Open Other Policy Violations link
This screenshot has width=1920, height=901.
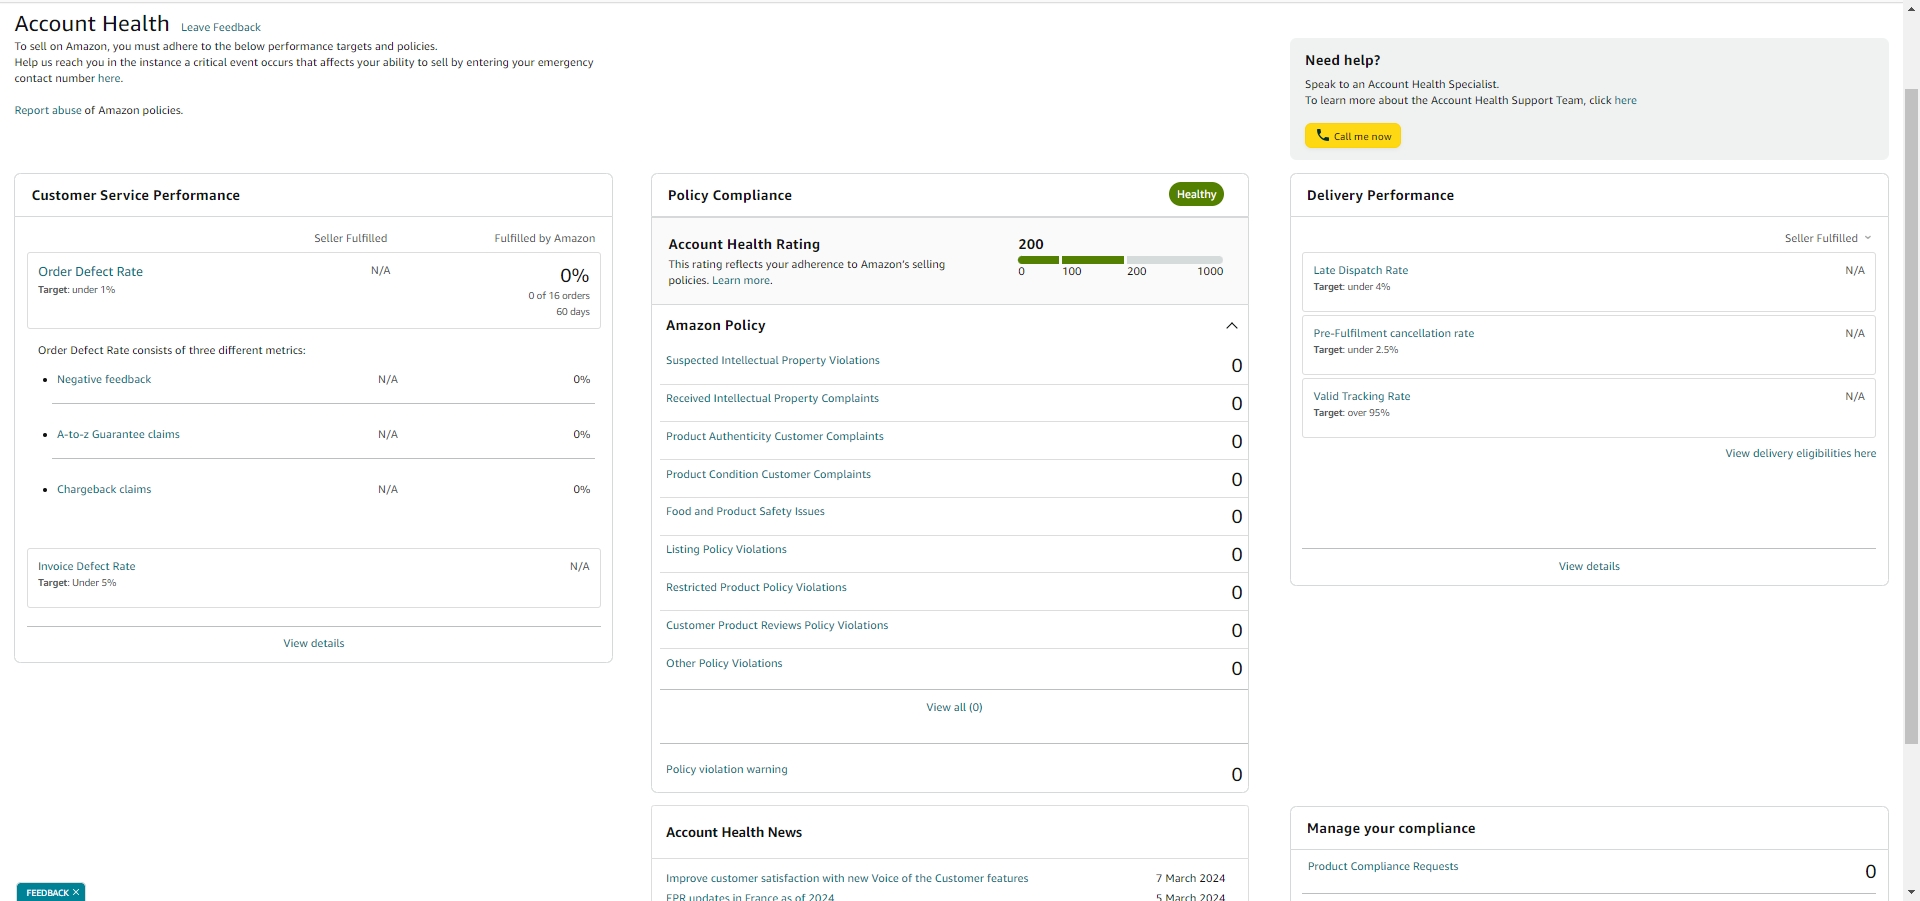(x=724, y=663)
